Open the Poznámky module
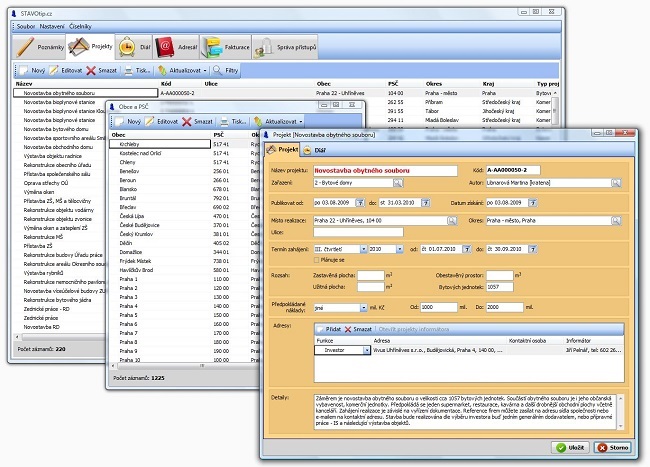The width and height of the screenshot is (650, 467). click(x=40, y=46)
